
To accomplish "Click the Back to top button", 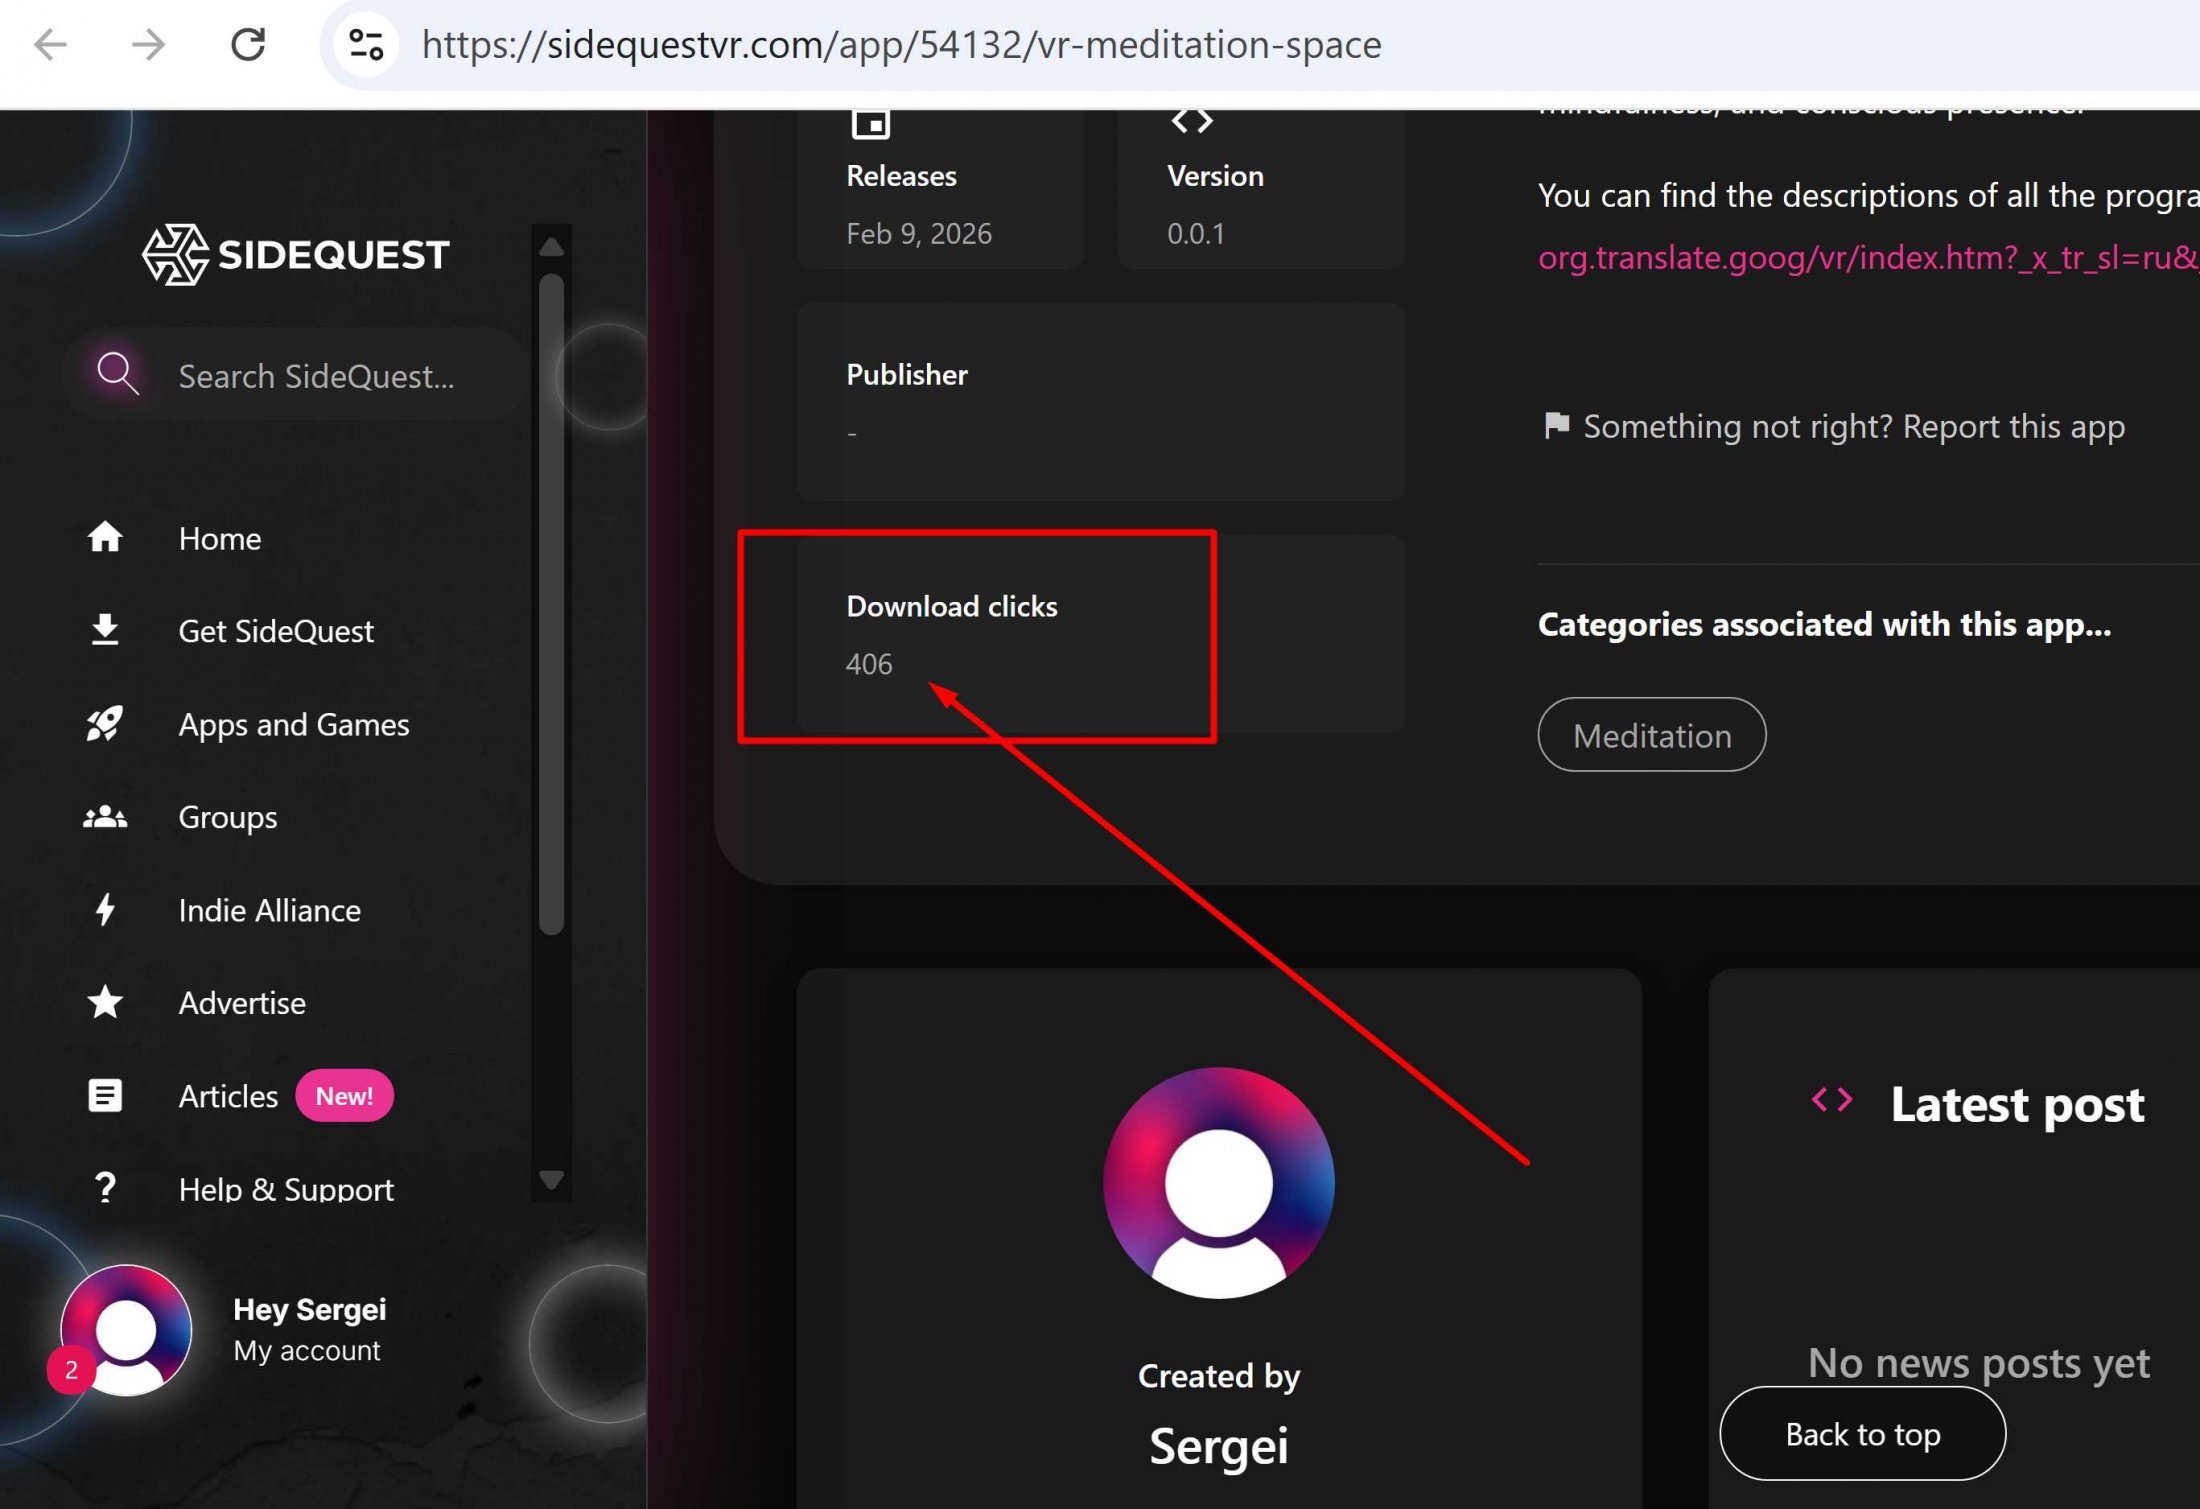I will 1862,1433.
